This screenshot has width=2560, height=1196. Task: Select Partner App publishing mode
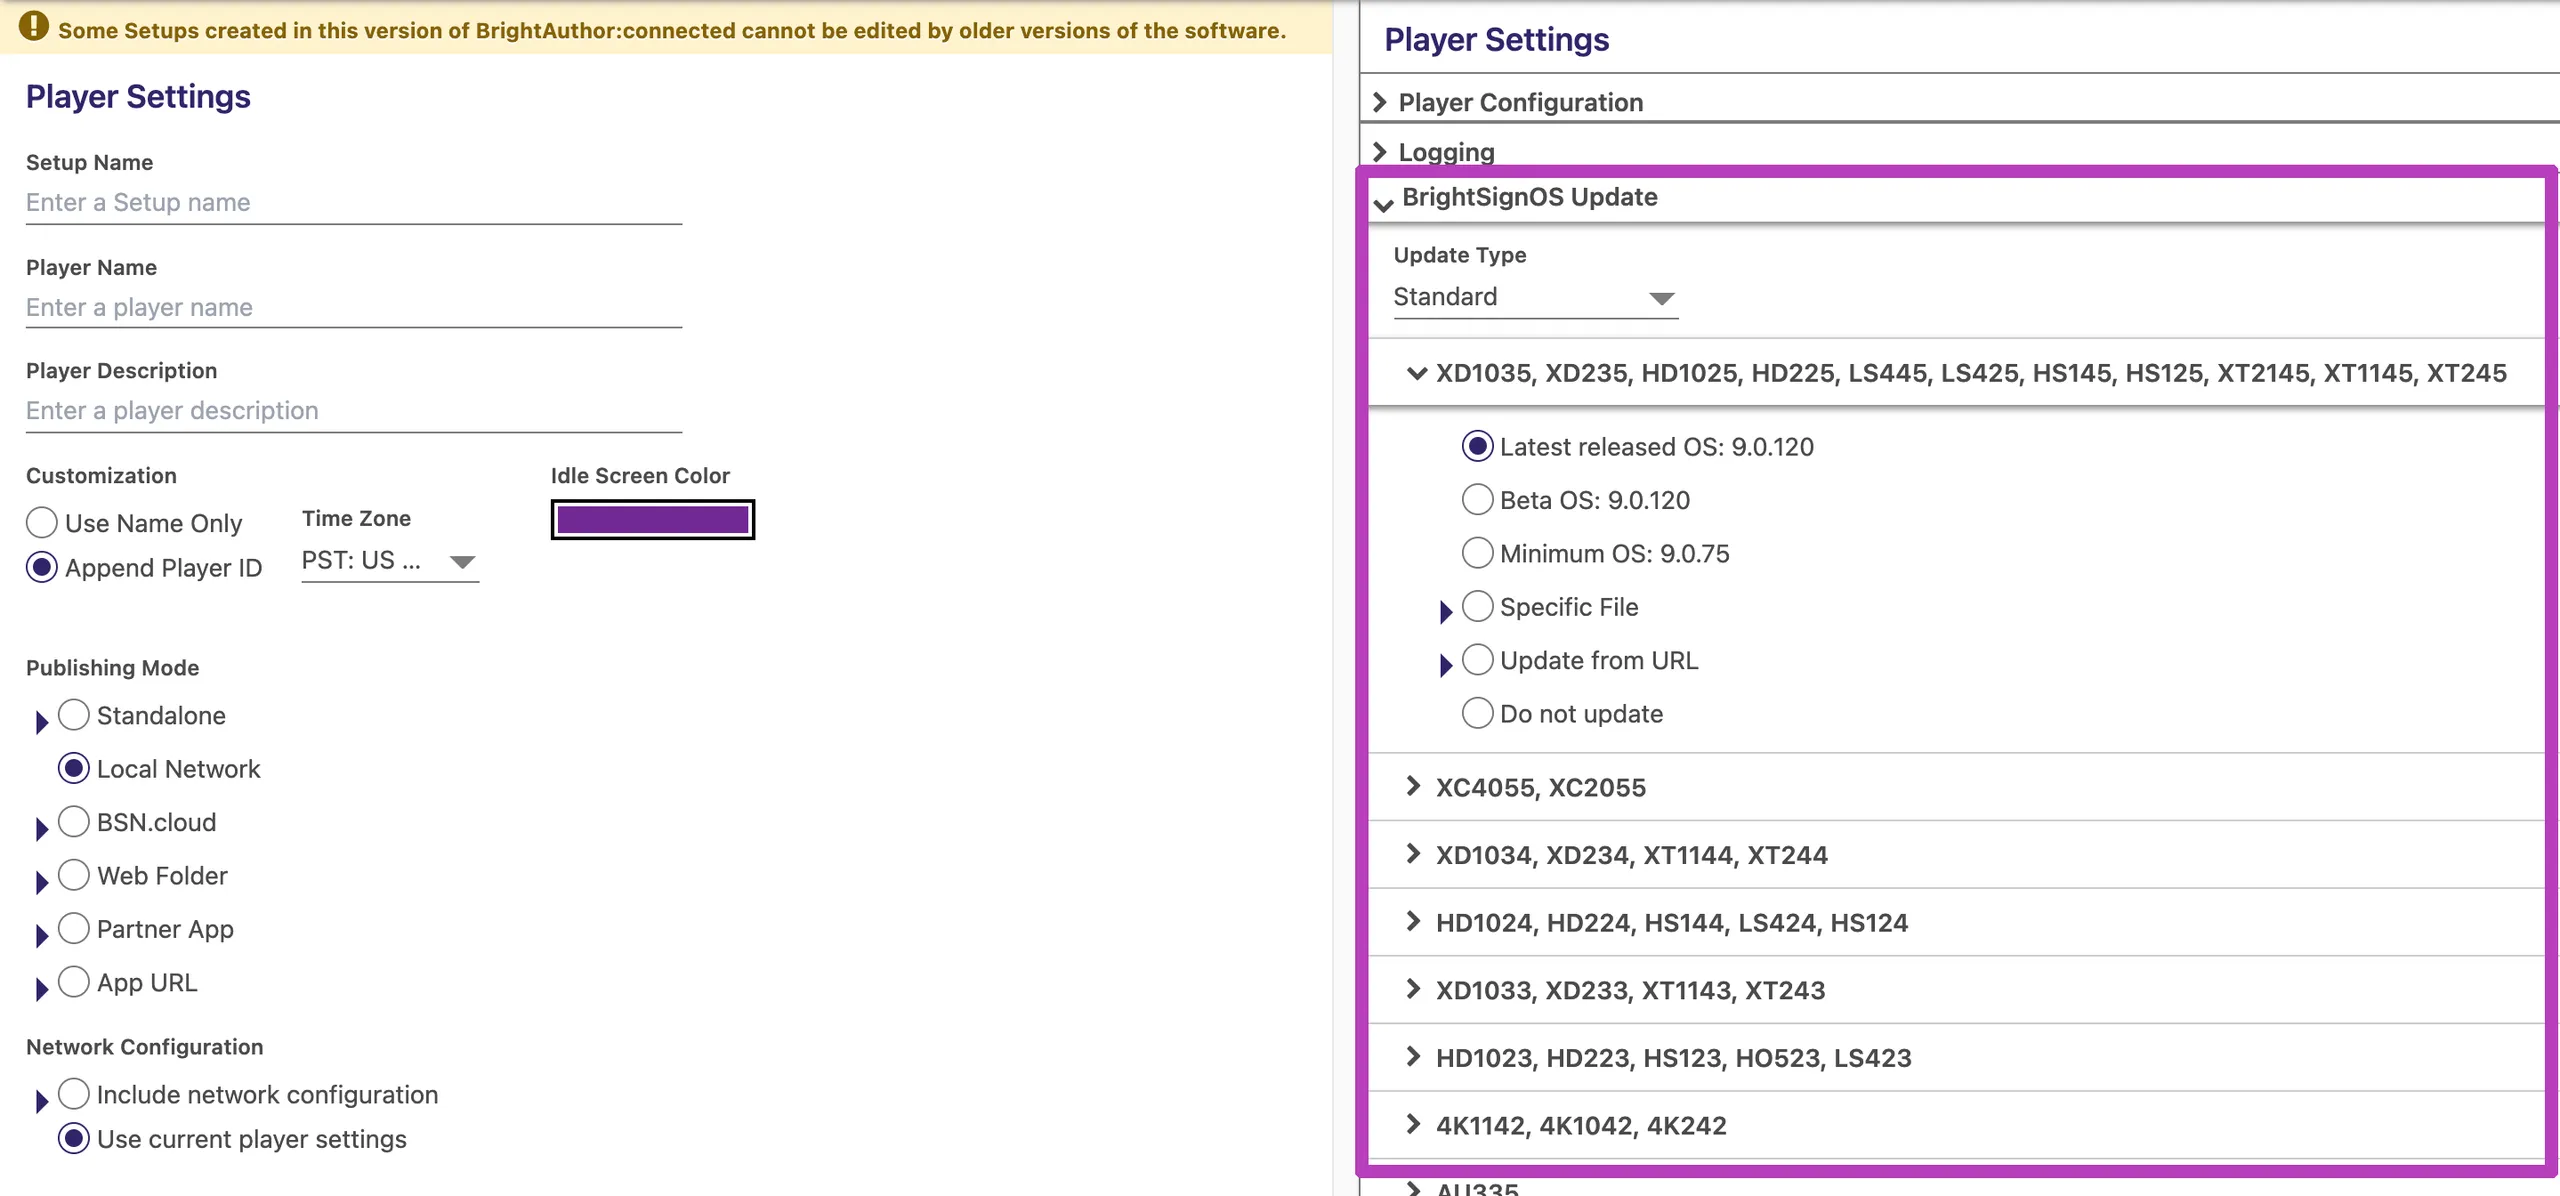pos(74,929)
